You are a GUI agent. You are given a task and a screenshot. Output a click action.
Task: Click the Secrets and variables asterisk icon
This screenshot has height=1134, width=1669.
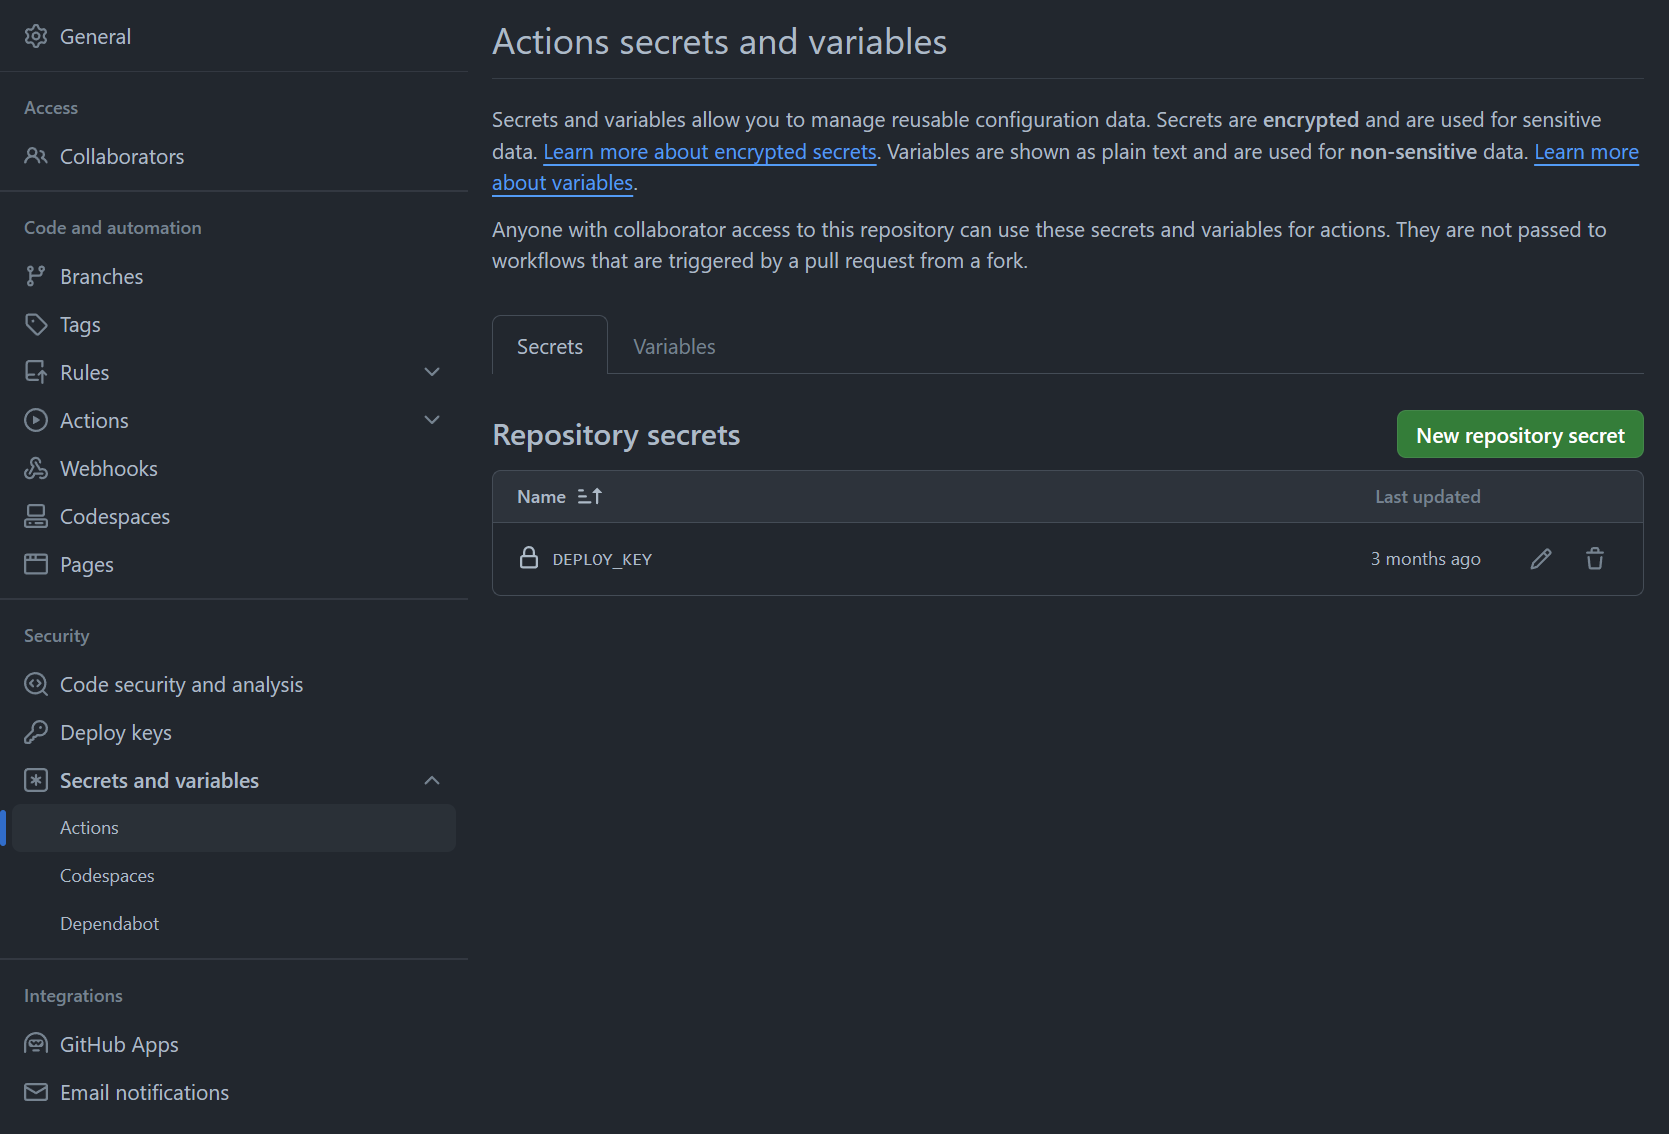coord(36,780)
